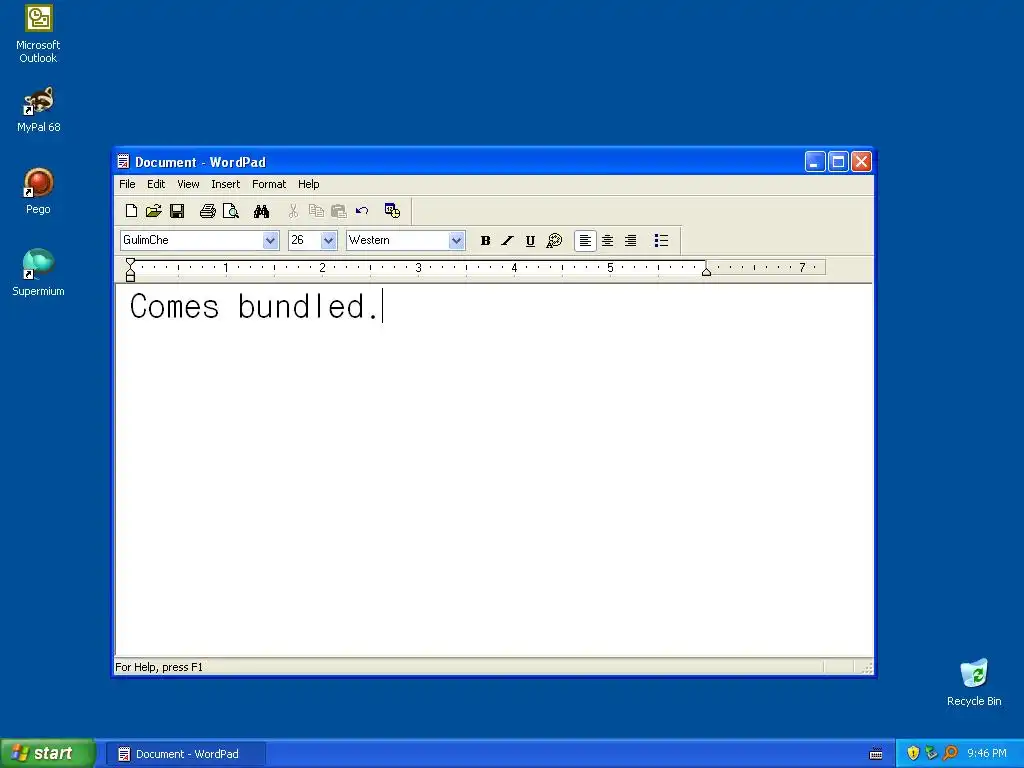Expand the Western font script dropdown

coord(456,240)
